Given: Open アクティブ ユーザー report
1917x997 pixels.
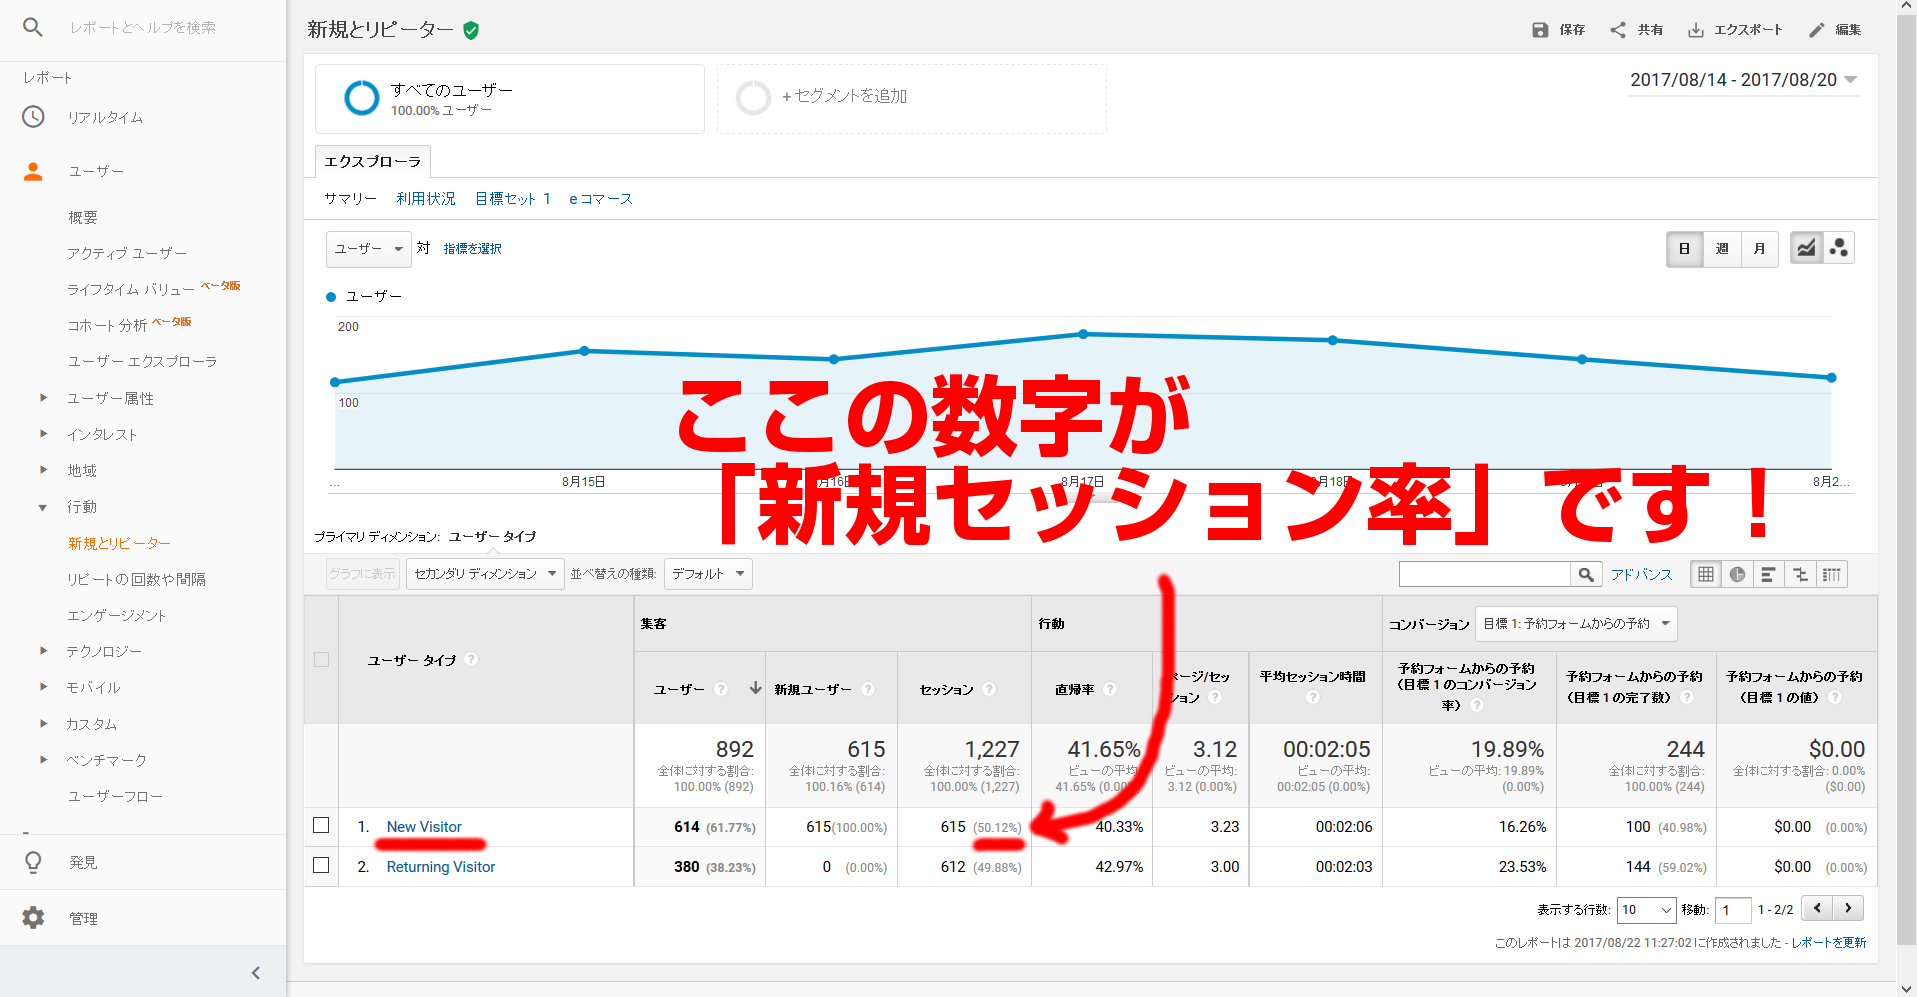Looking at the screenshot, I should (x=127, y=253).
